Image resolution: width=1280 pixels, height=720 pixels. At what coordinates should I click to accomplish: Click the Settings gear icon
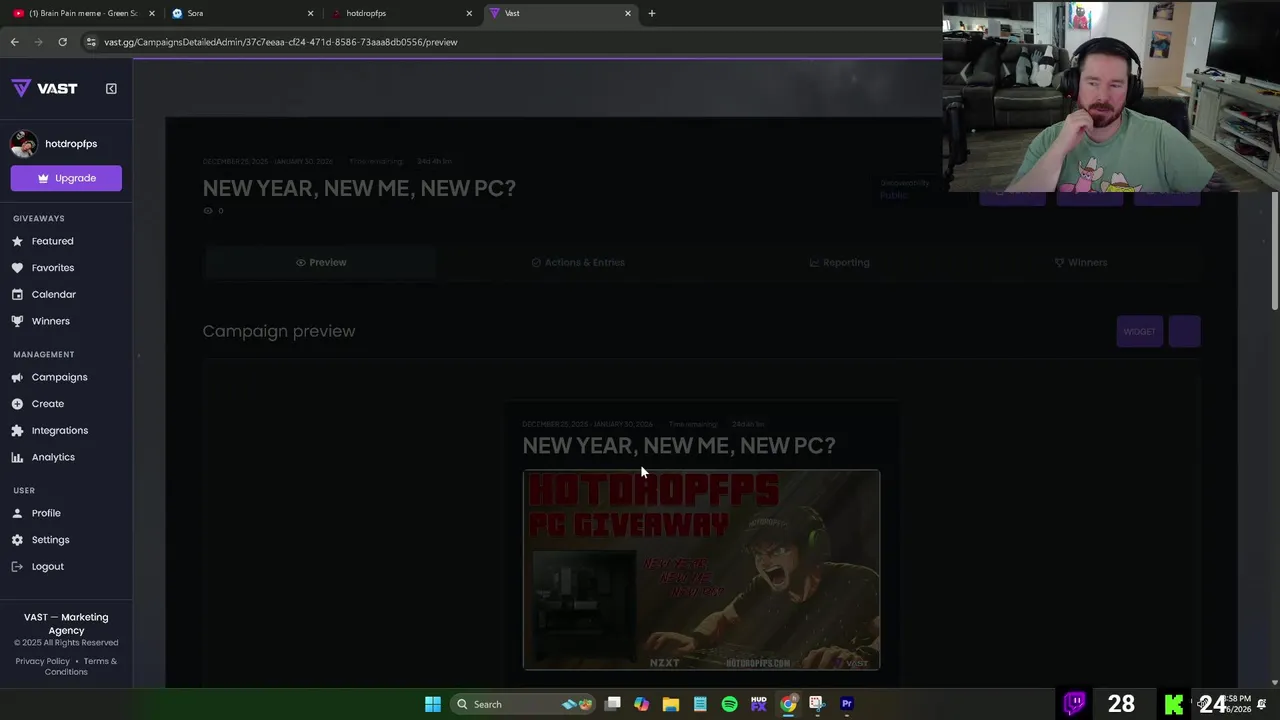point(17,540)
